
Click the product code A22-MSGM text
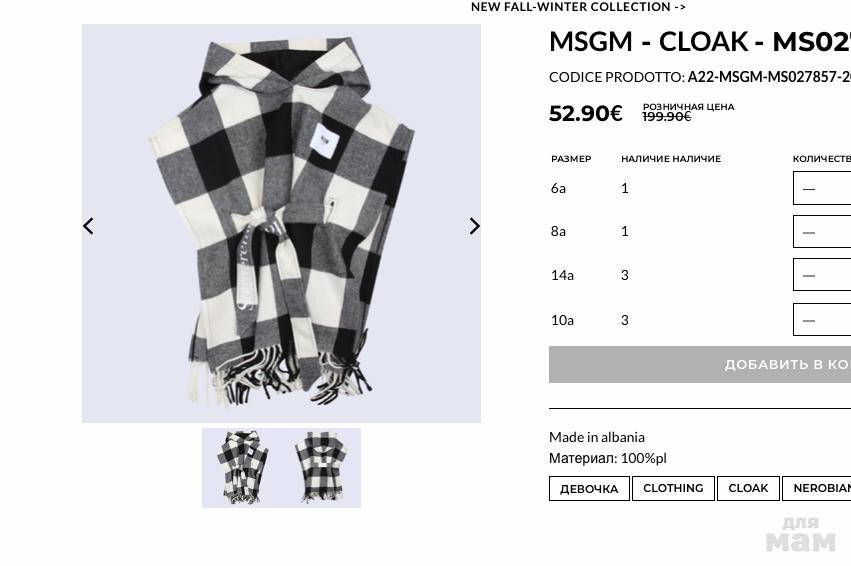[x=769, y=77]
